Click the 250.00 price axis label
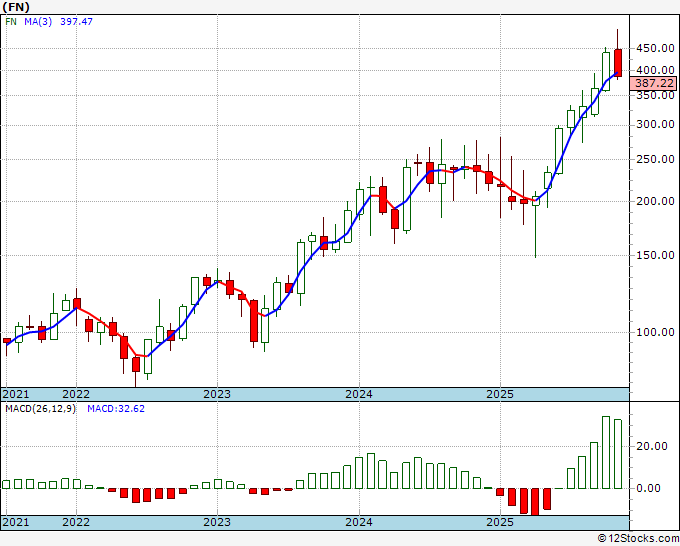 pyautogui.click(x=655, y=159)
